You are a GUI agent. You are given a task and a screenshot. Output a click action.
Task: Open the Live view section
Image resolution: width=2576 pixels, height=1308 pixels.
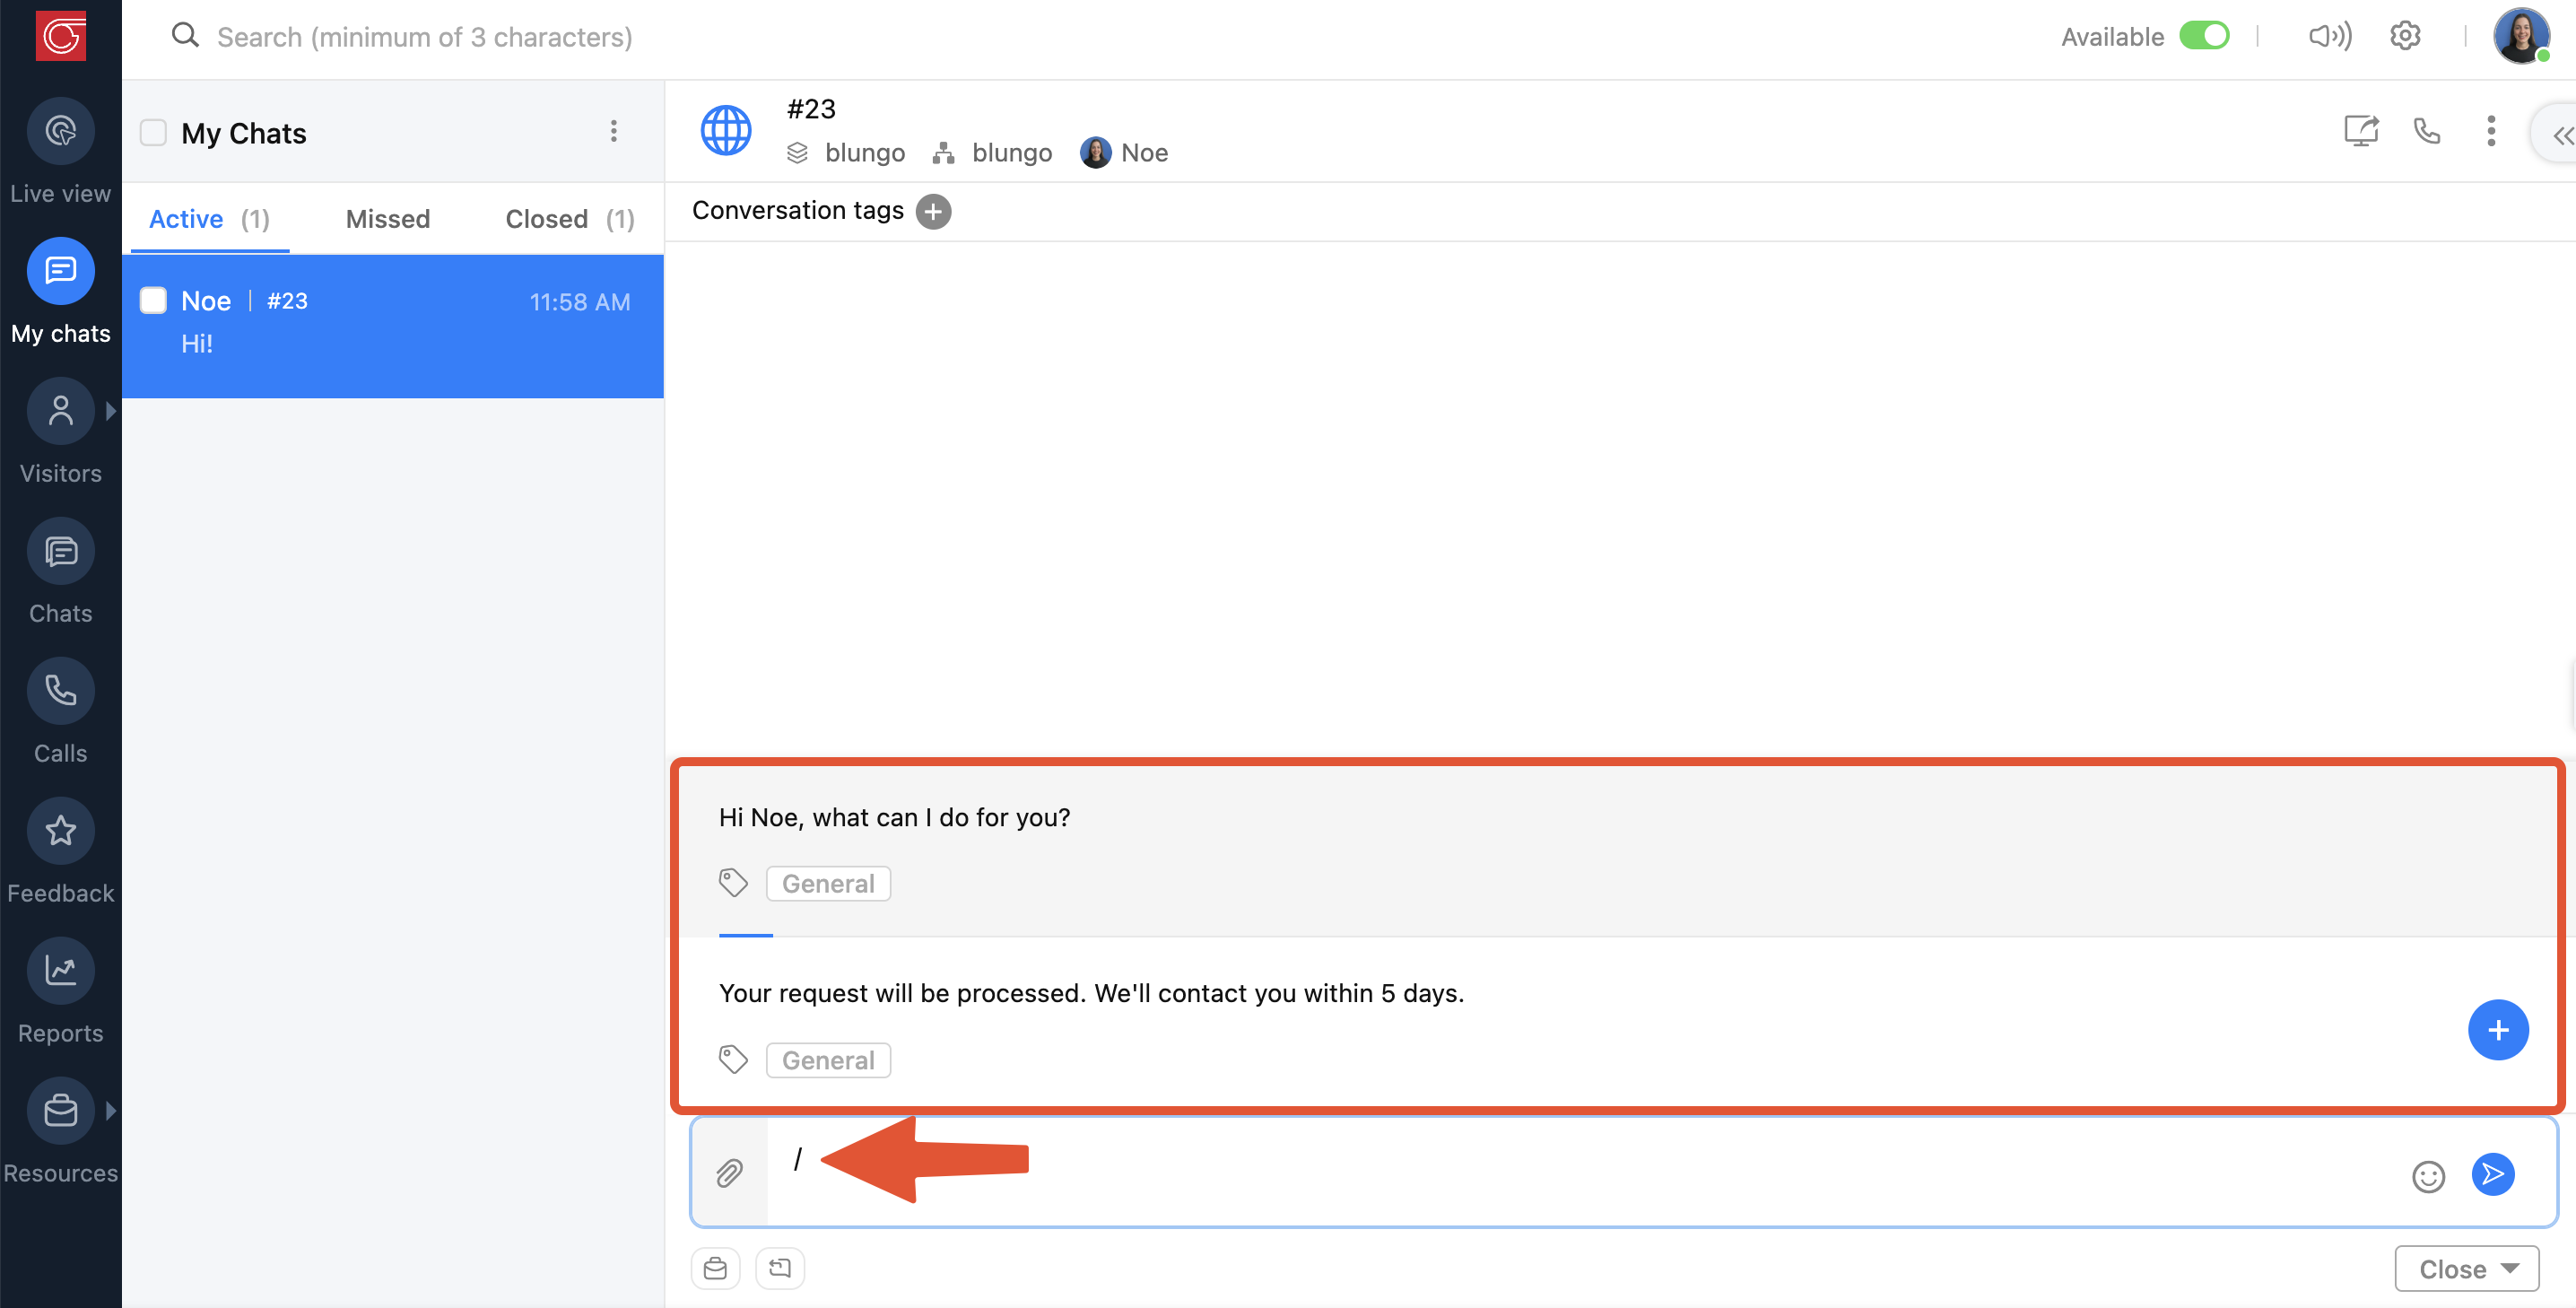[60, 132]
